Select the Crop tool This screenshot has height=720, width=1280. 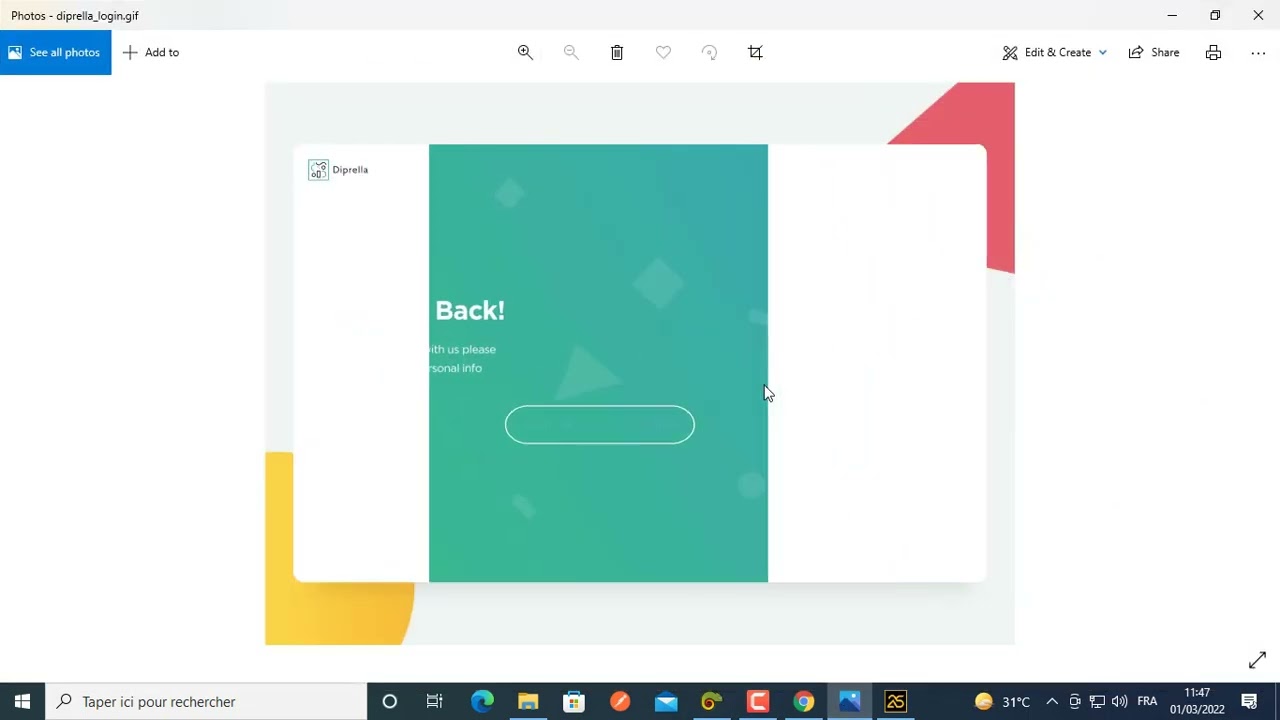coord(755,52)
